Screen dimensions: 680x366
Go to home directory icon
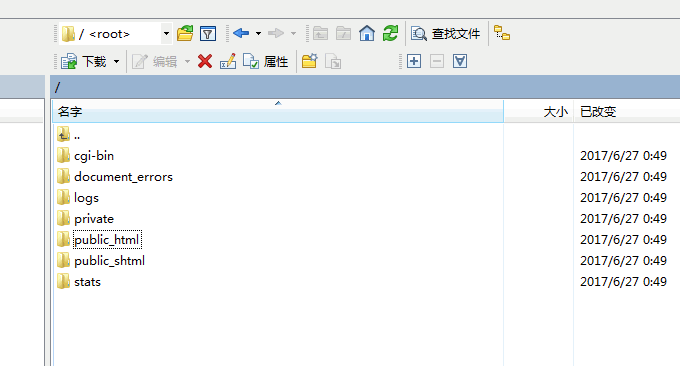(x=367, y=33)
